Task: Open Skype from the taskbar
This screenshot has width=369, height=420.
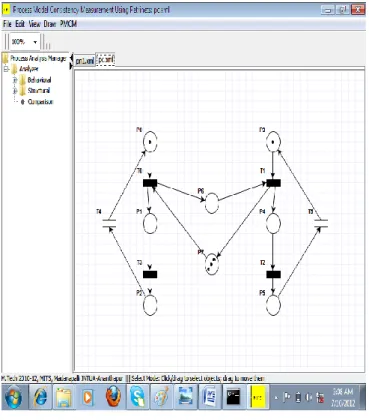Action: pos(137,397)
